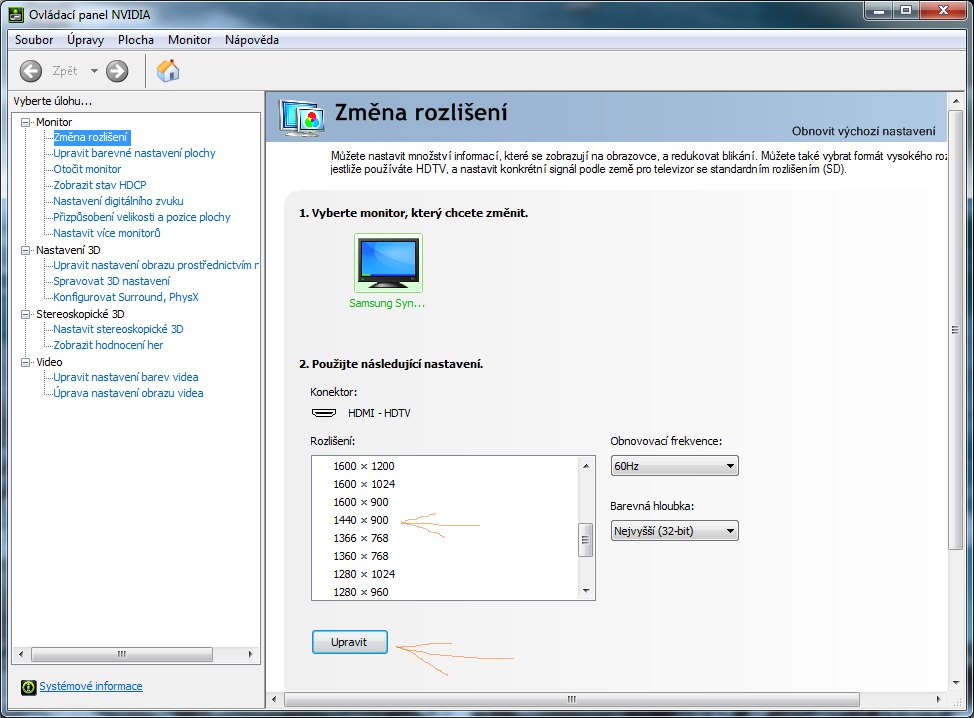Viewport: 974px width, 718px height.
Task: Click the NVIDIA title bar icon
Action: coord(16,14)
